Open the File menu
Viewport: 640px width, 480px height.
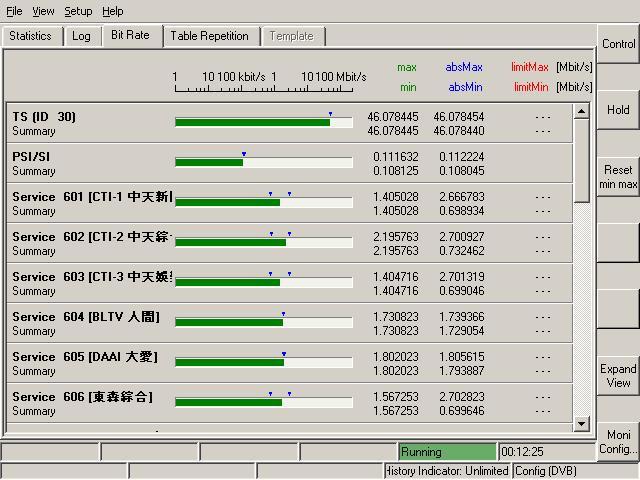coord(14,11)
